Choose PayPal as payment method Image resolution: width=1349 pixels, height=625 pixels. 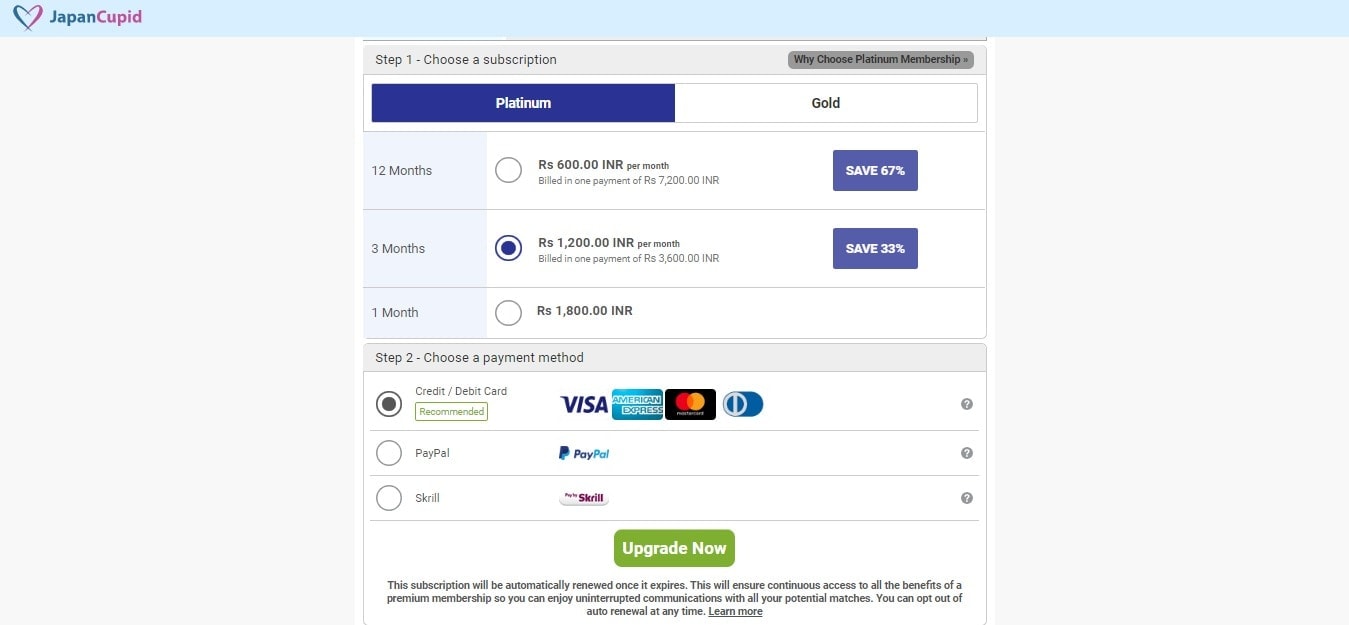point(389,453)
